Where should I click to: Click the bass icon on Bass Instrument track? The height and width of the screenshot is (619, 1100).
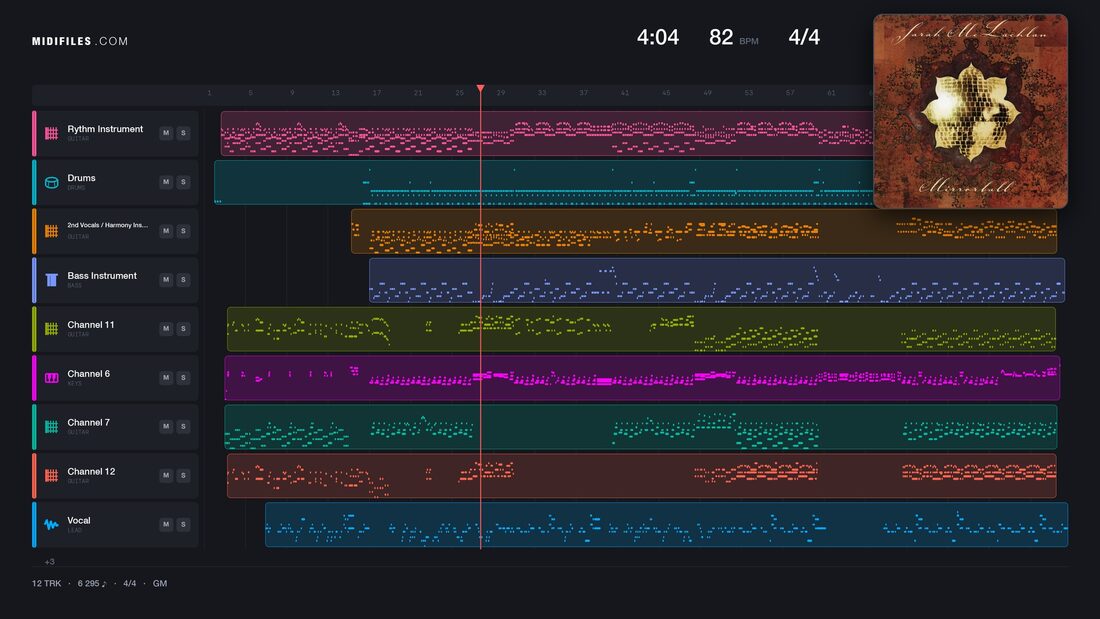51,280
